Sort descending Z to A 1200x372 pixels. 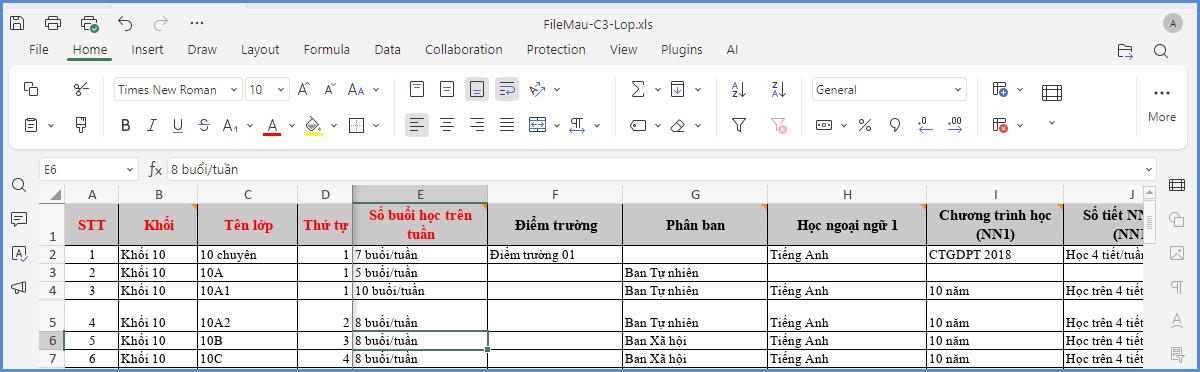[x=779, y=90]
